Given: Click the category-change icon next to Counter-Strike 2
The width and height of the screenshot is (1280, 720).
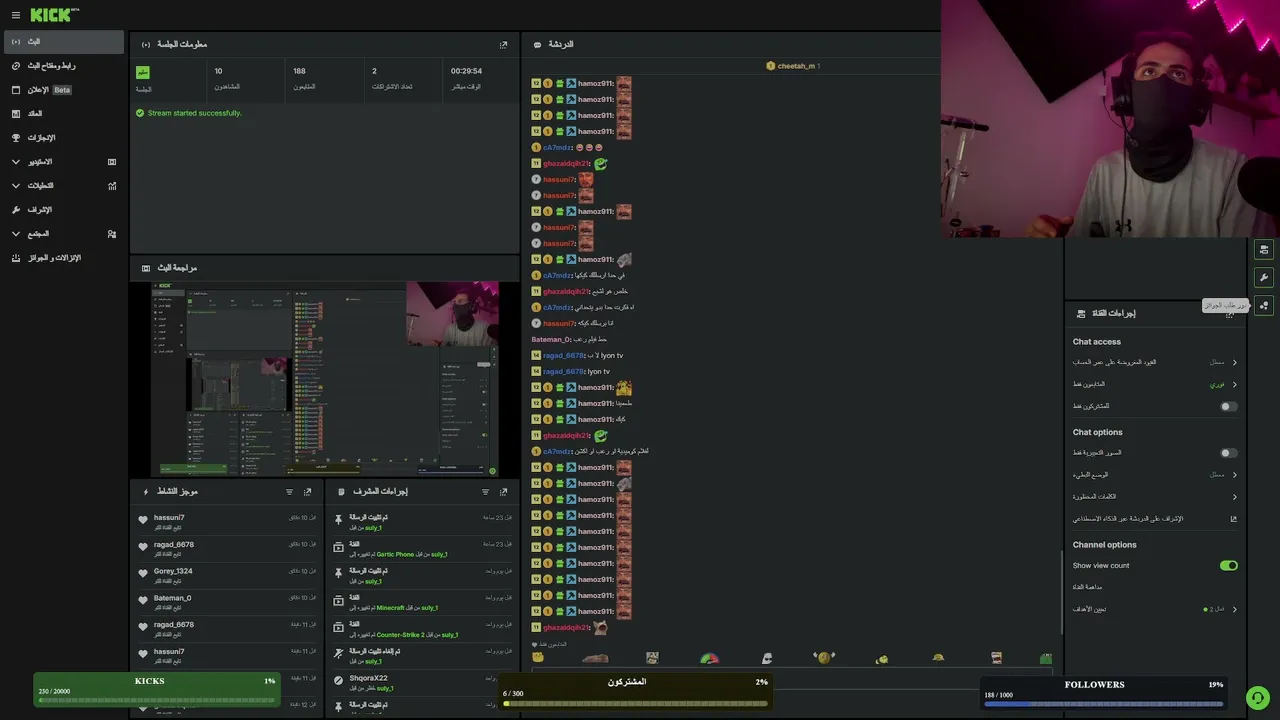Looking at the screenshot, I should [x=339, y=627].
